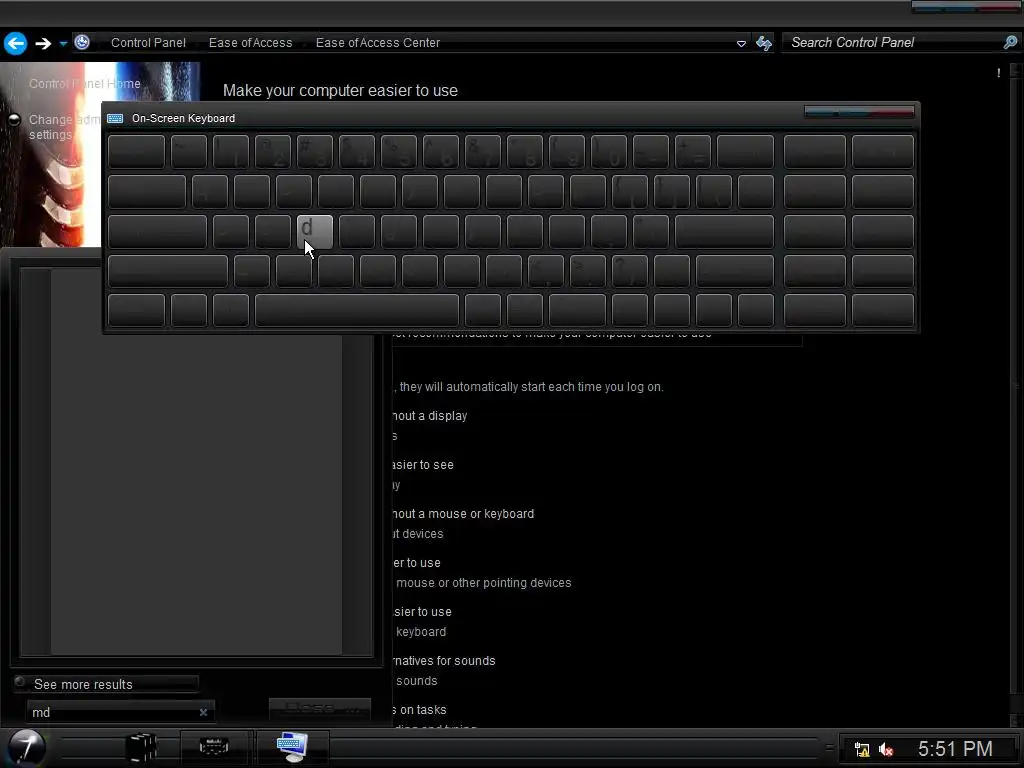Click the muted volume tray icon

coord(886,750)
